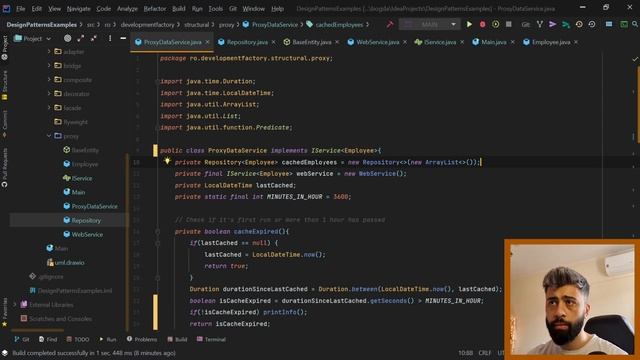This screenshot has height=360, width=640.
Task: Show Git history clock icon
Action: coord(579,24)
